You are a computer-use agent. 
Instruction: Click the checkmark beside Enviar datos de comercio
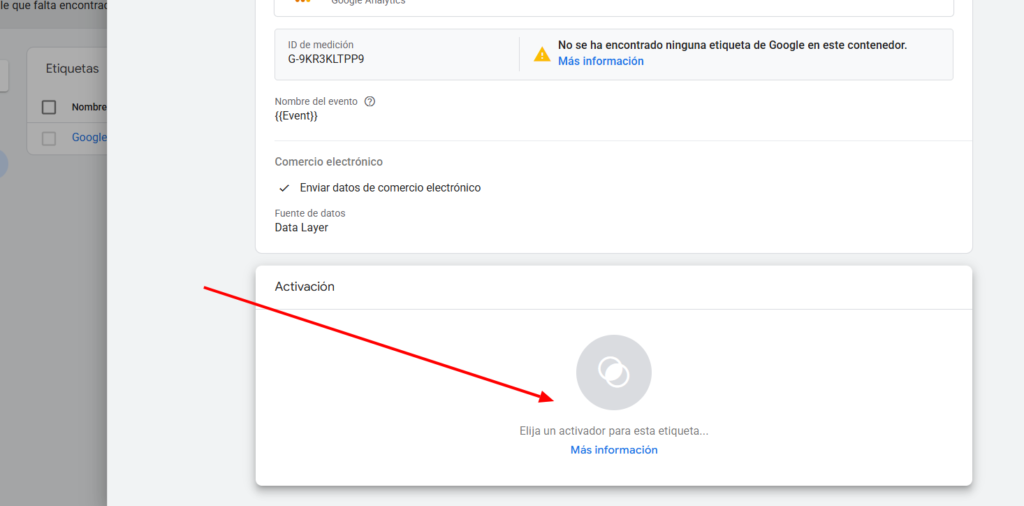[x=285, y=188]
